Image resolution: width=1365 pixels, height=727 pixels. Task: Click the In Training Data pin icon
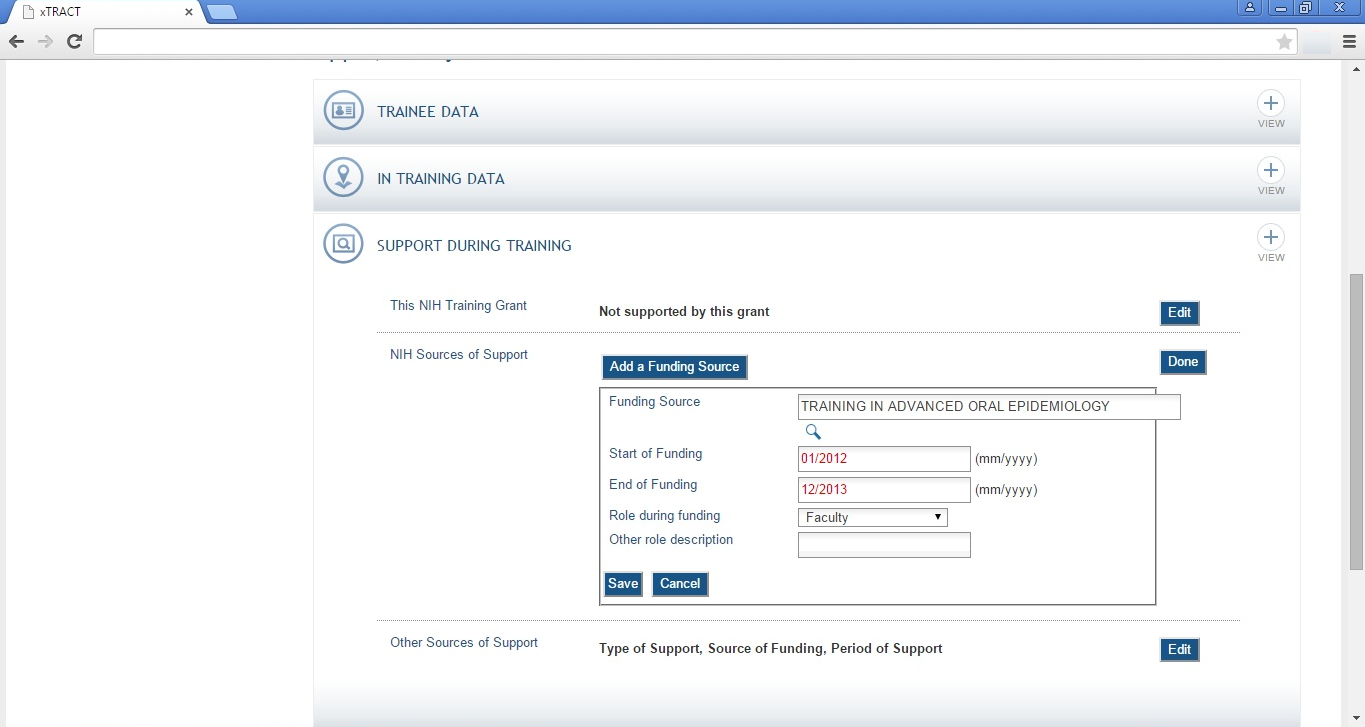pyautogui.click(x=343, y=178)
